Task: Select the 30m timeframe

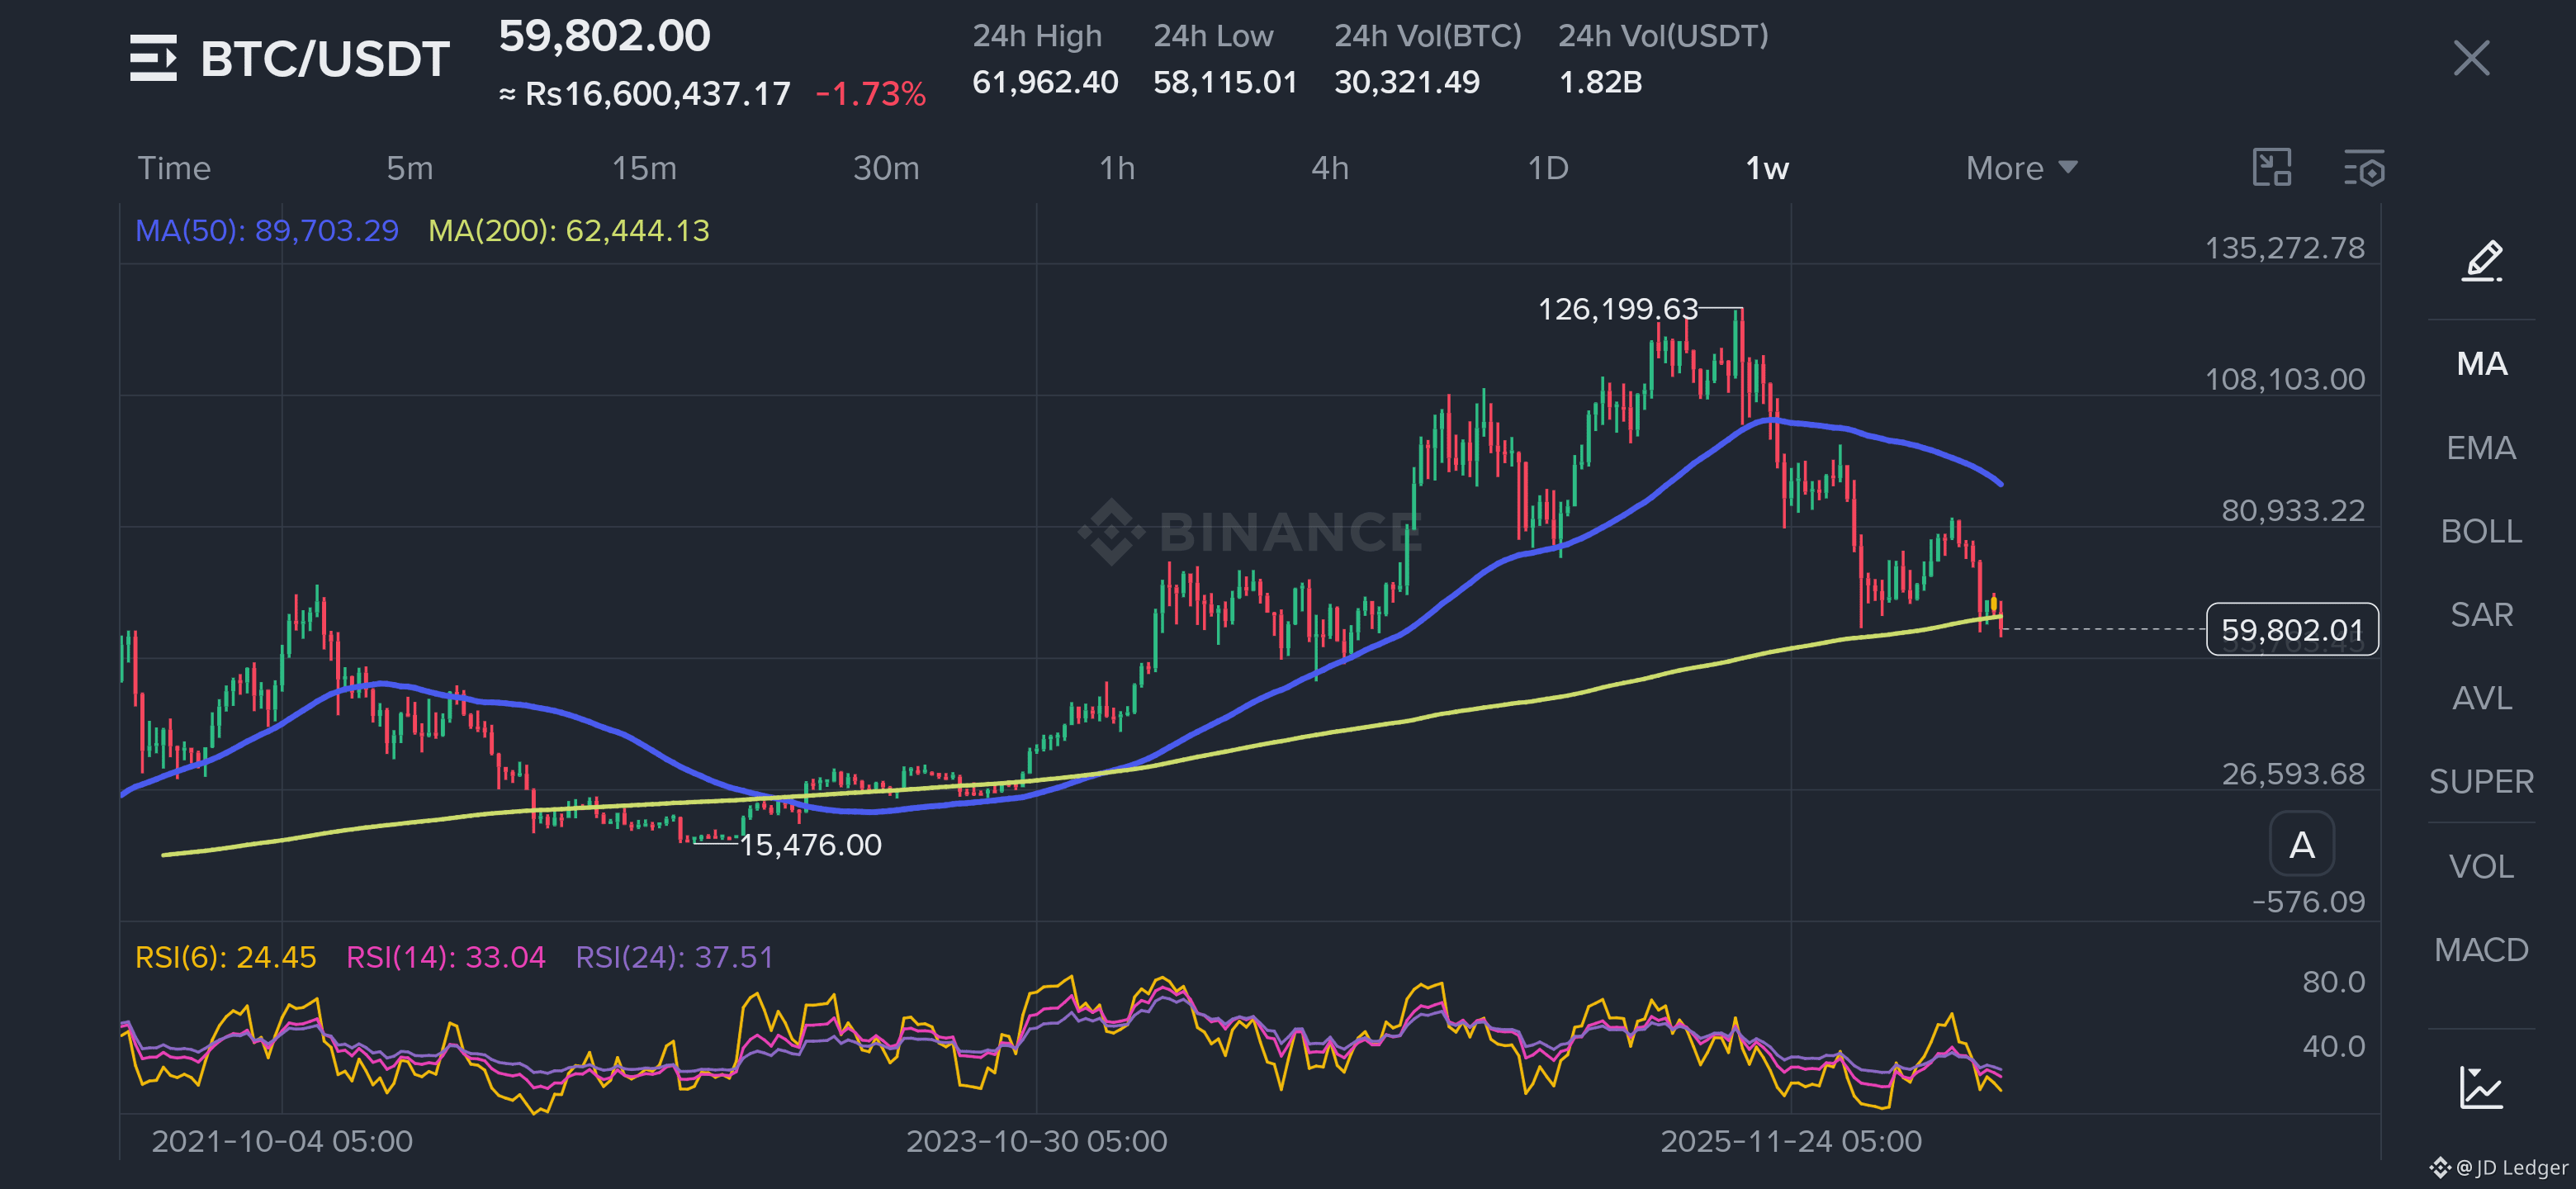Action: coord(886,168)
